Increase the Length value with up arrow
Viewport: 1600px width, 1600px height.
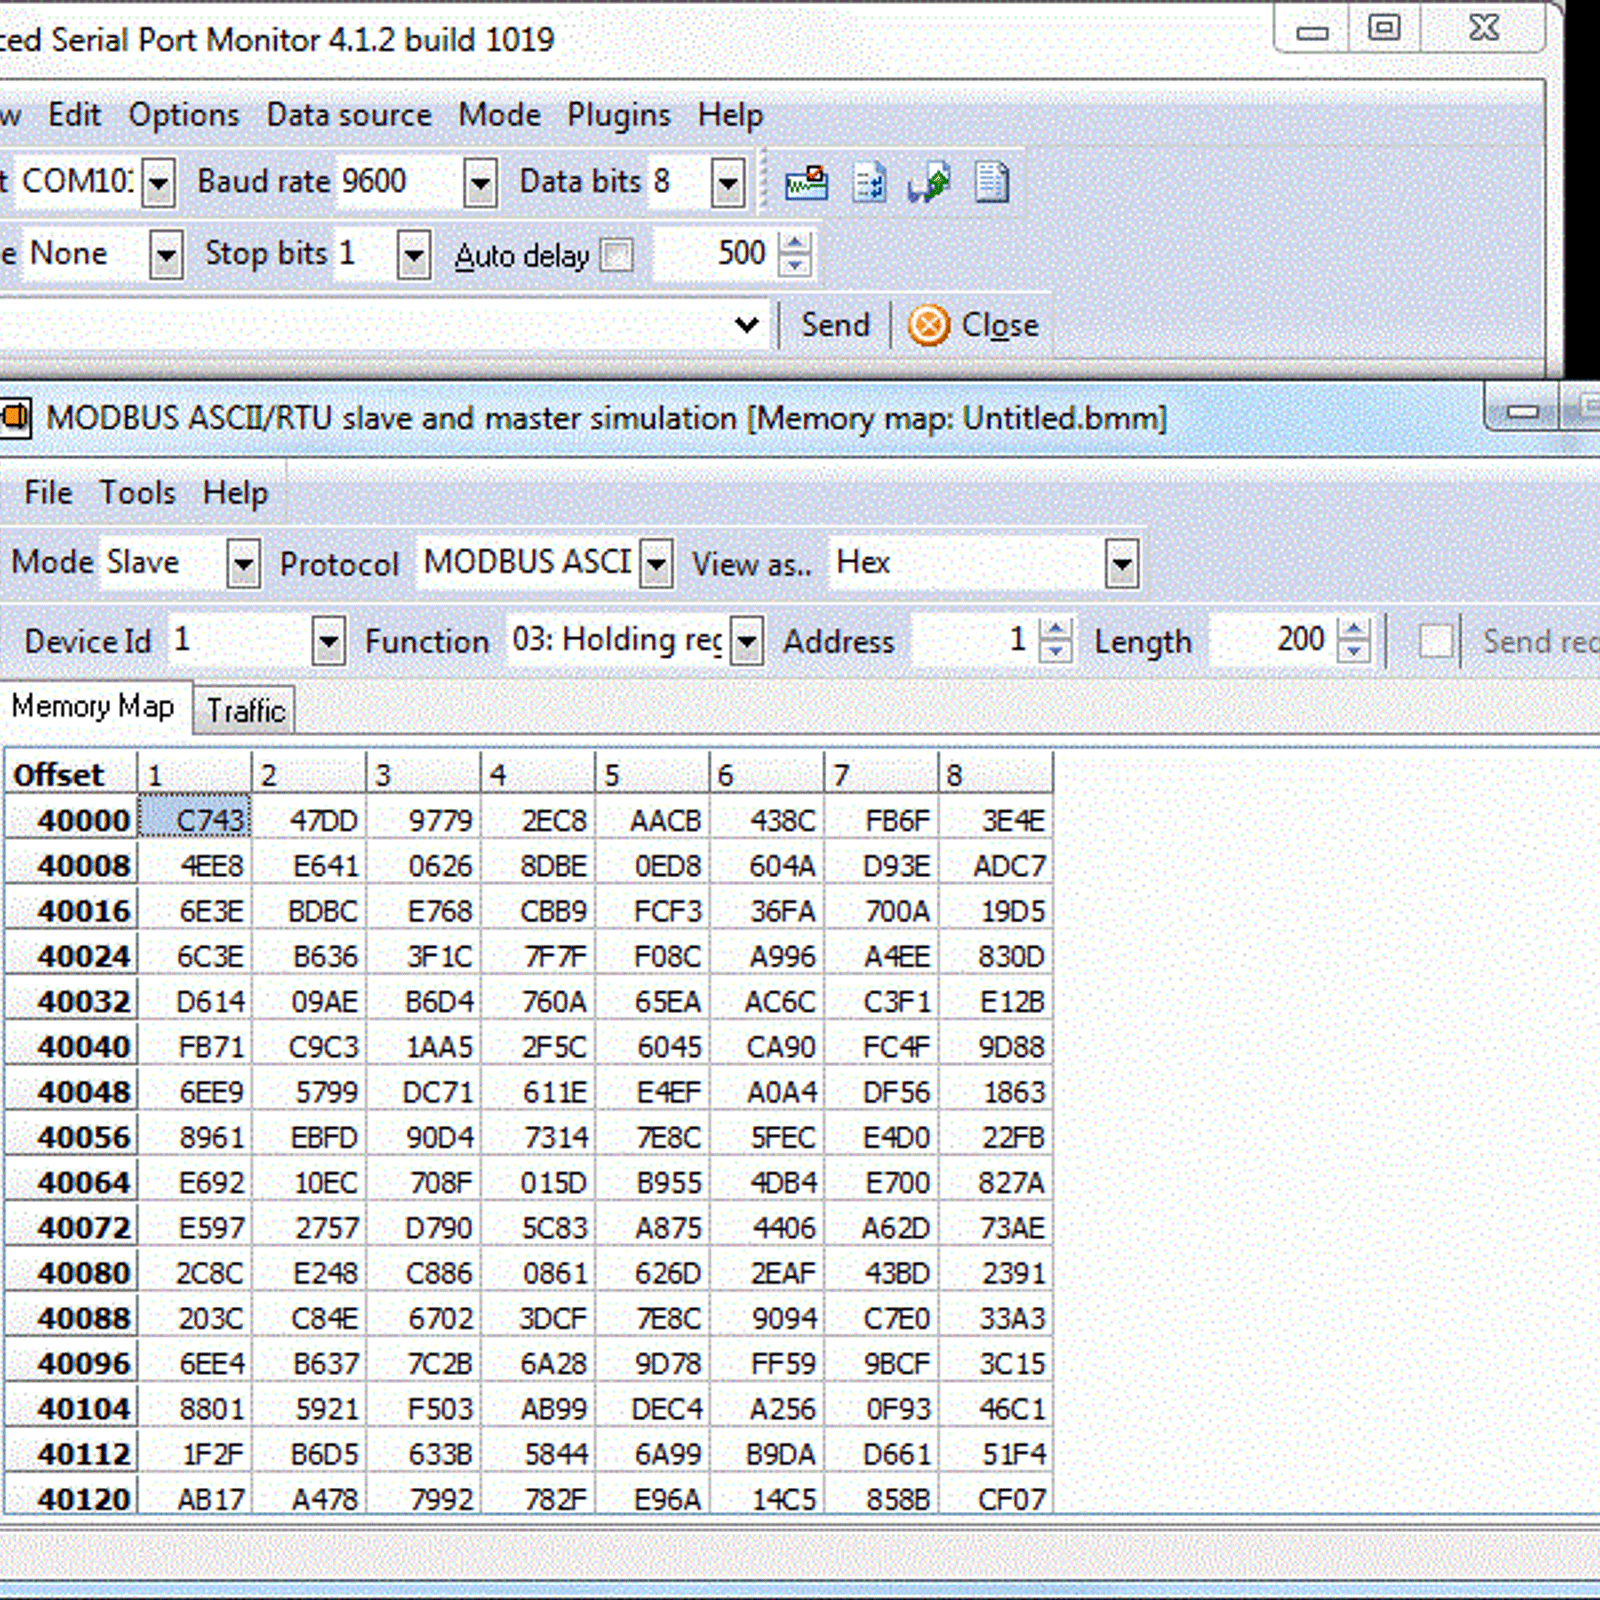tap(1354, 629)
